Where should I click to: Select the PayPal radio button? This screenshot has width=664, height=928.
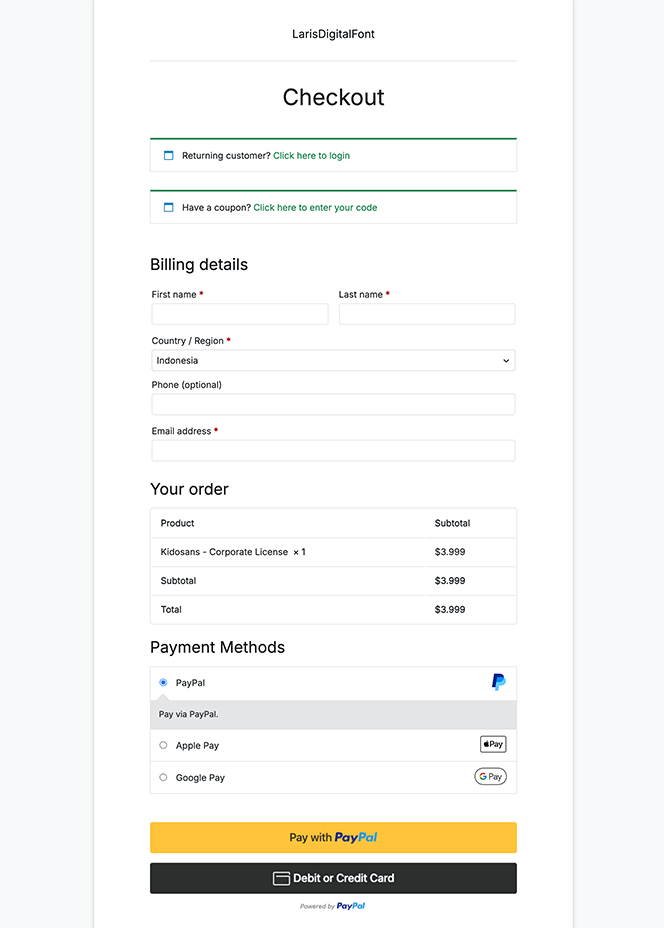point(163,682)
